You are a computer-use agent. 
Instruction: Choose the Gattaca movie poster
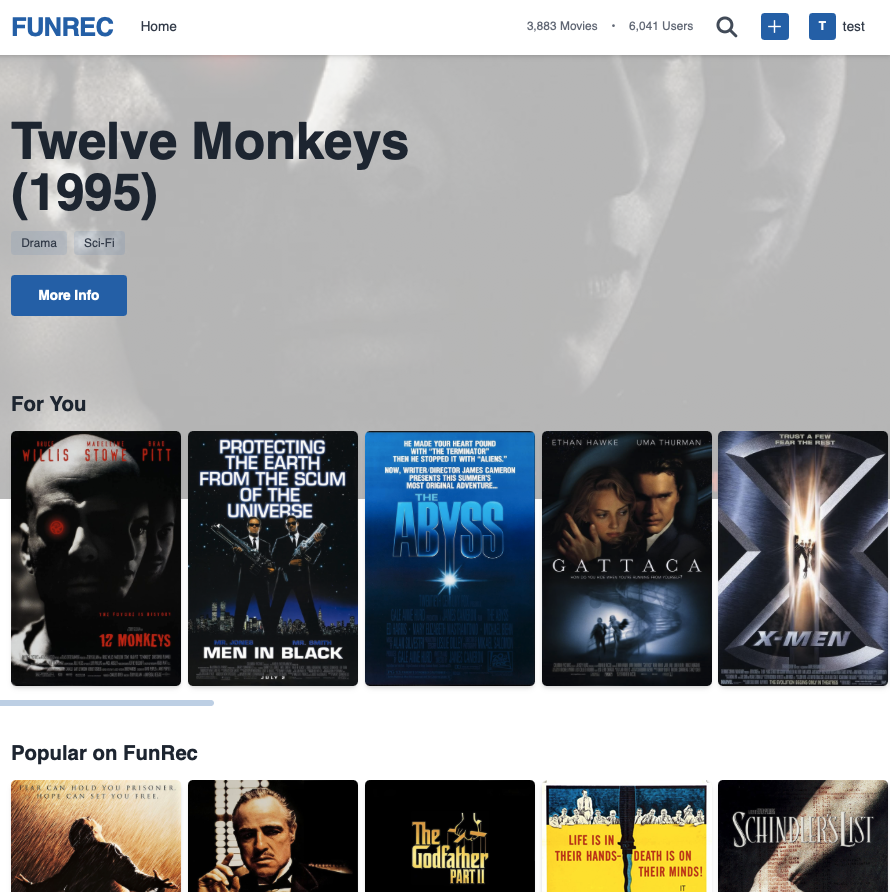click(x=627, y=558)
